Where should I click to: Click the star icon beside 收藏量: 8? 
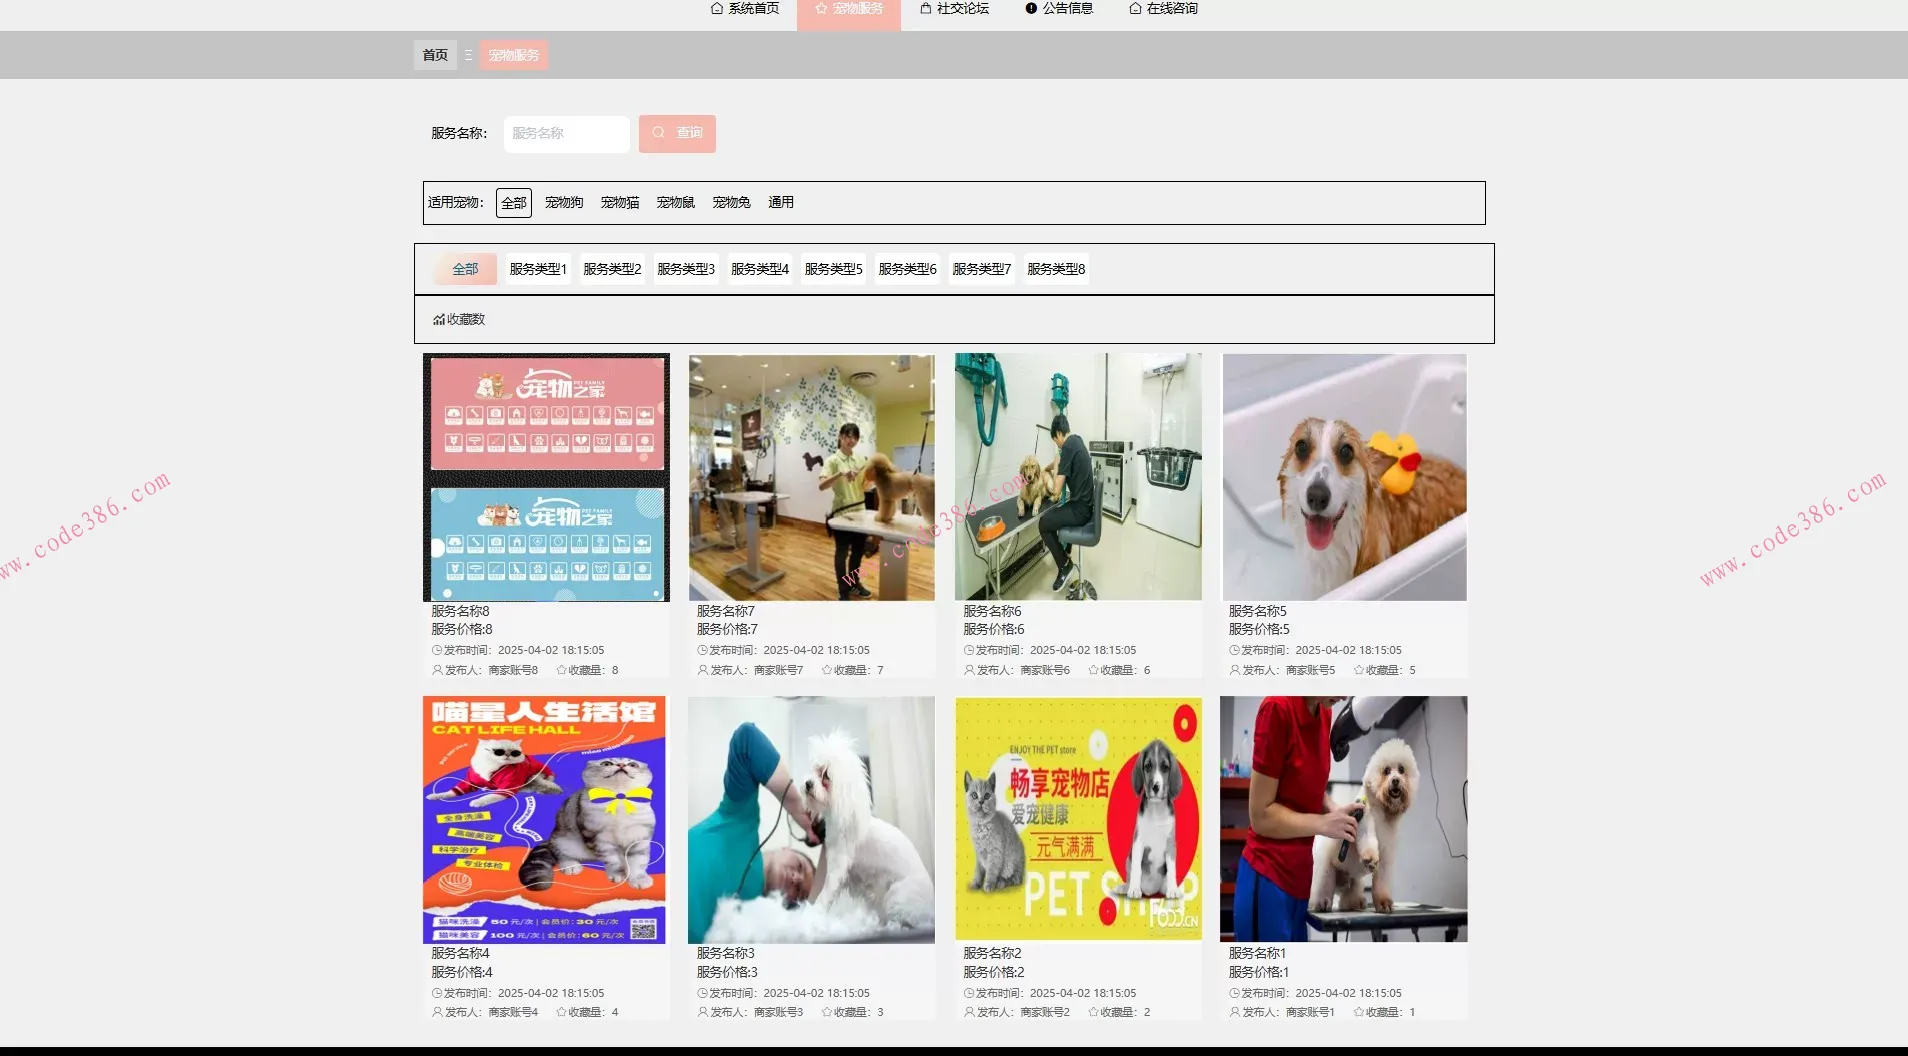[561, 670]
